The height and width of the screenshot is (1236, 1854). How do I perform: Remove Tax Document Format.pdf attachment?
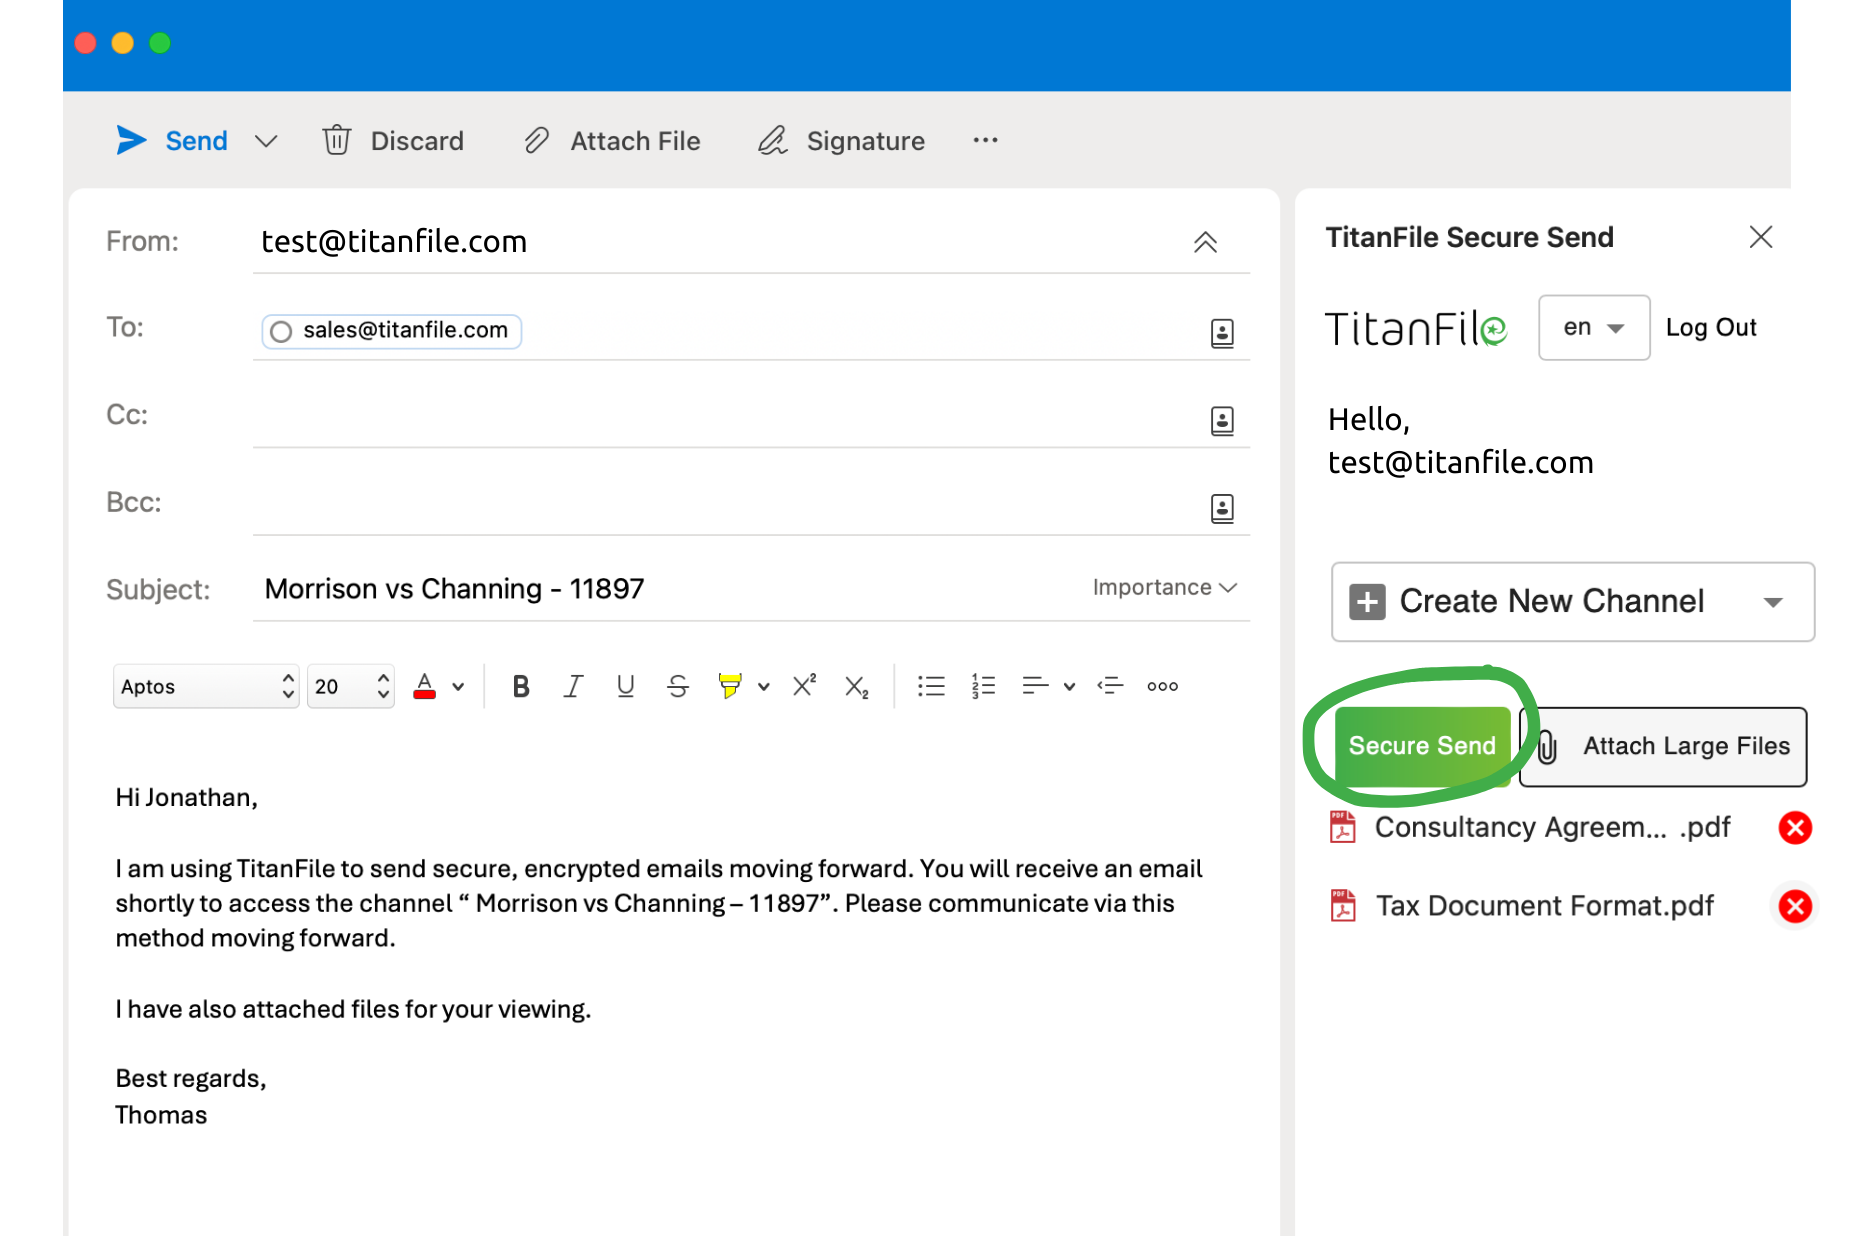1795,906
